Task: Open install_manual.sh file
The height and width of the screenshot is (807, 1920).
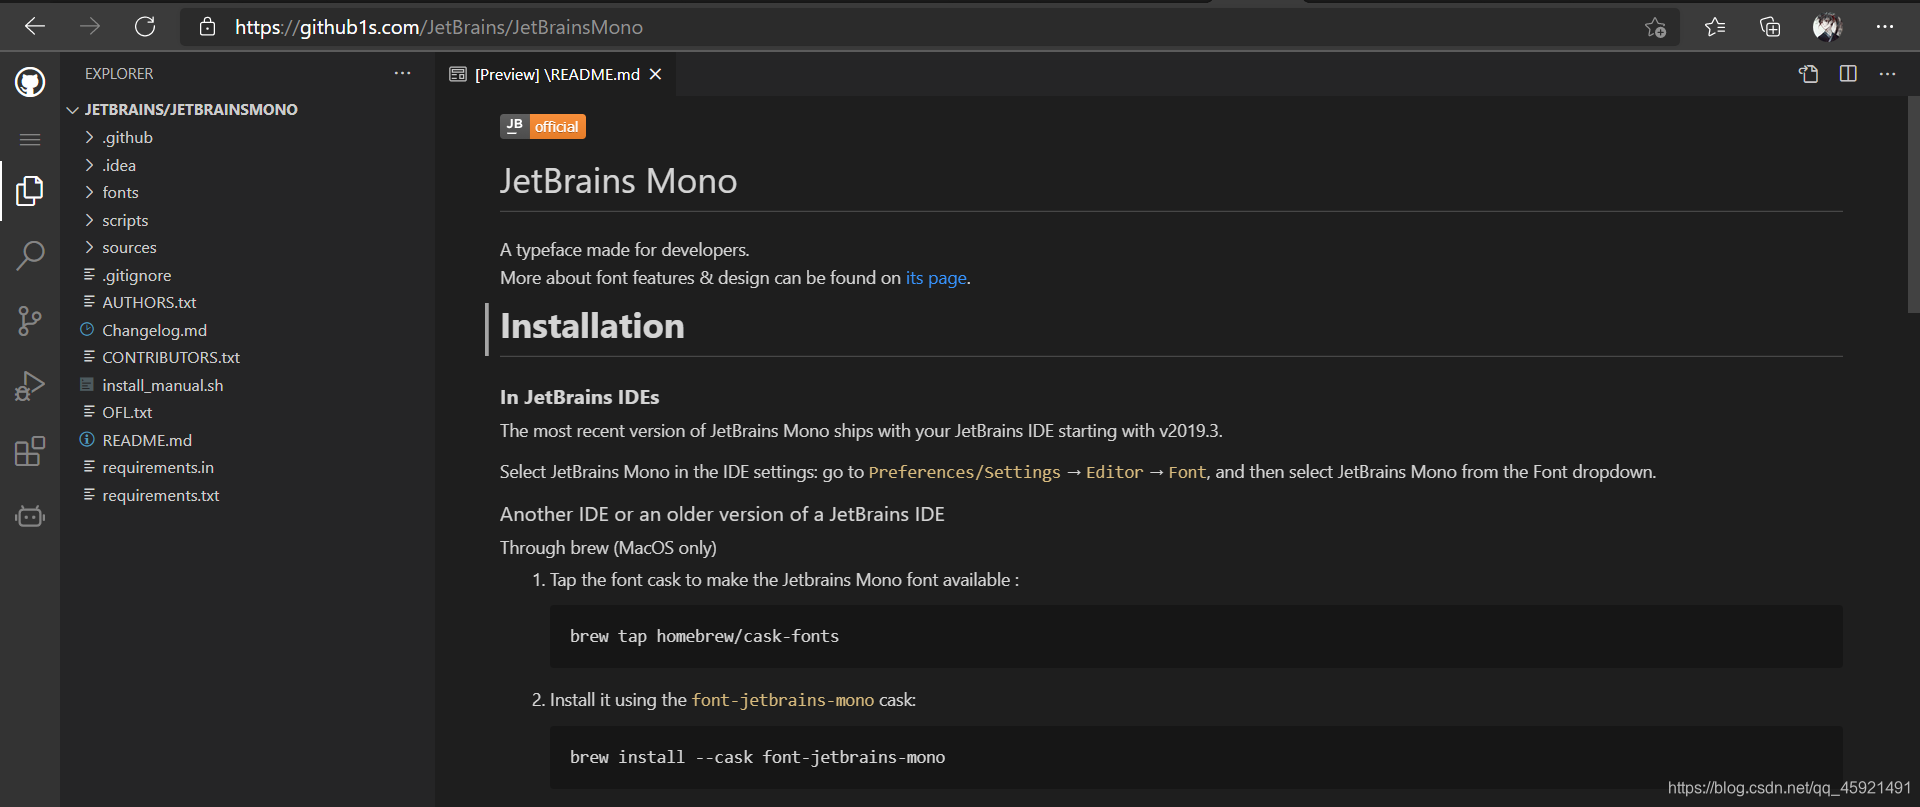Action: tap(162, 385)
